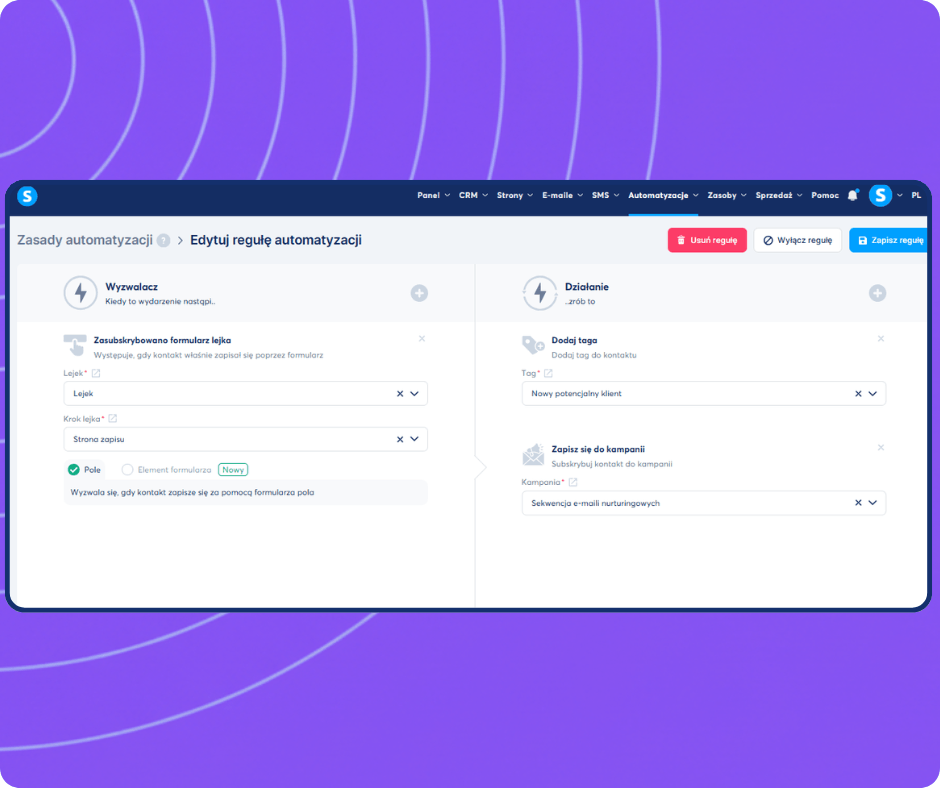
Task: Open the Zasoby menu
Action: tap(727, 195)
